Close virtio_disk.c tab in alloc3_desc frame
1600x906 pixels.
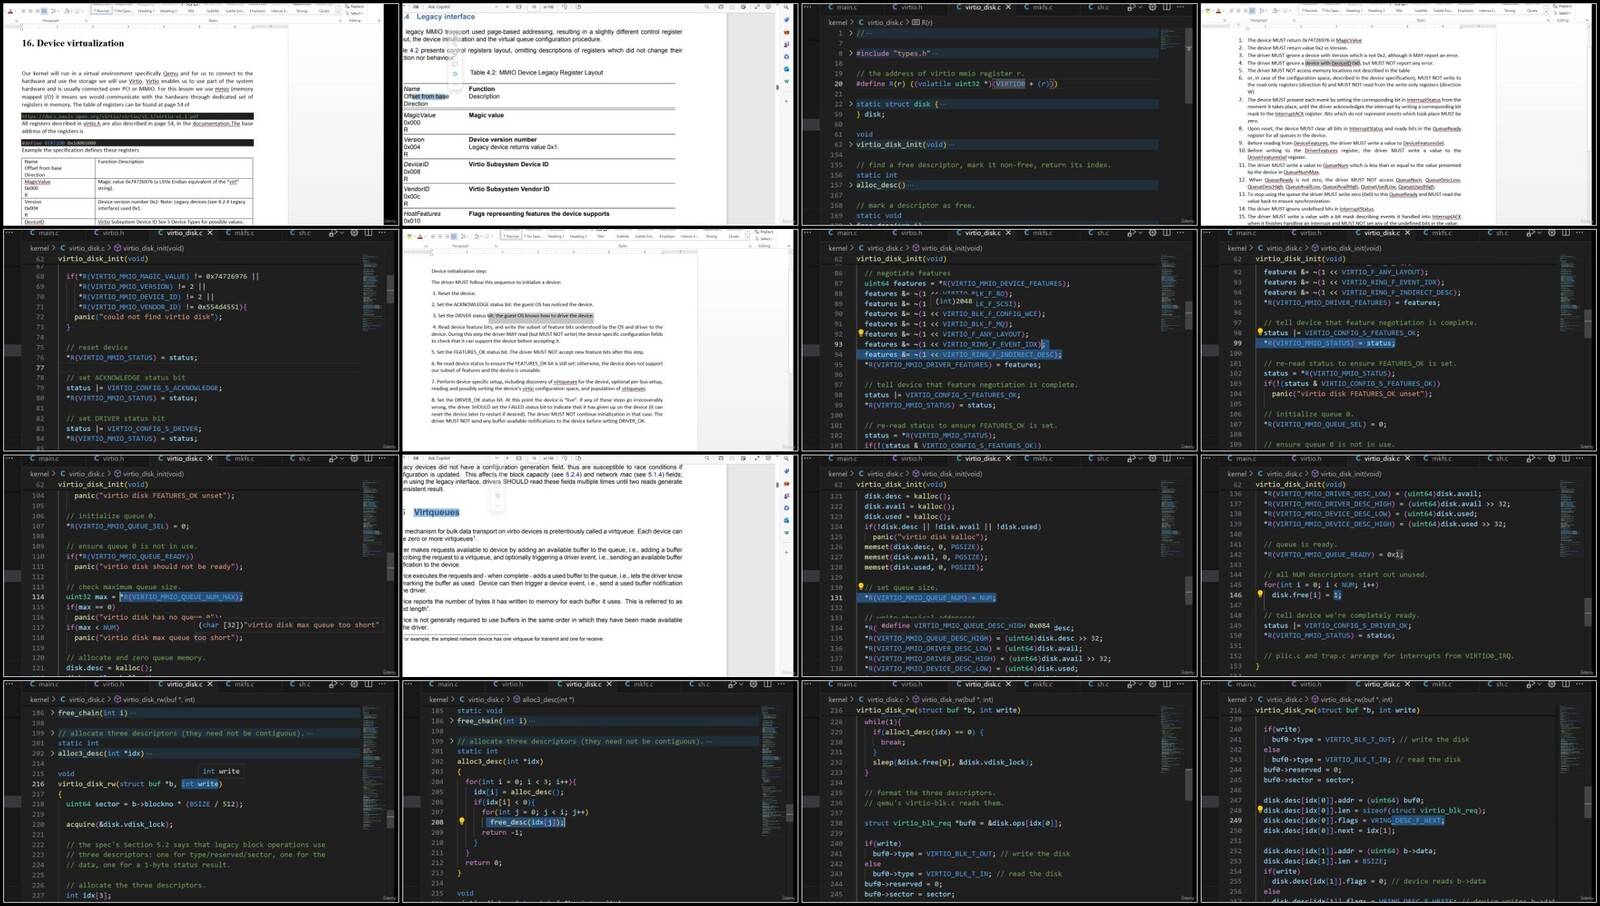[x=610, y=684]
